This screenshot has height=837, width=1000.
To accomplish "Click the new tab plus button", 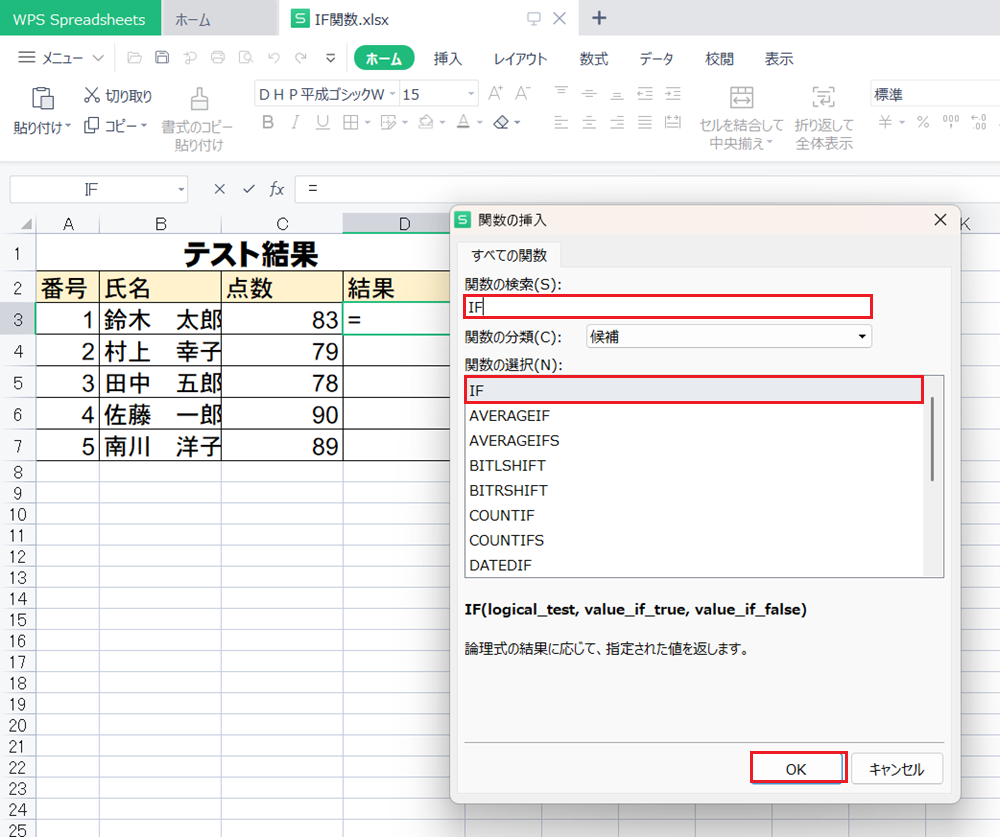I will [x=599, y=18].
